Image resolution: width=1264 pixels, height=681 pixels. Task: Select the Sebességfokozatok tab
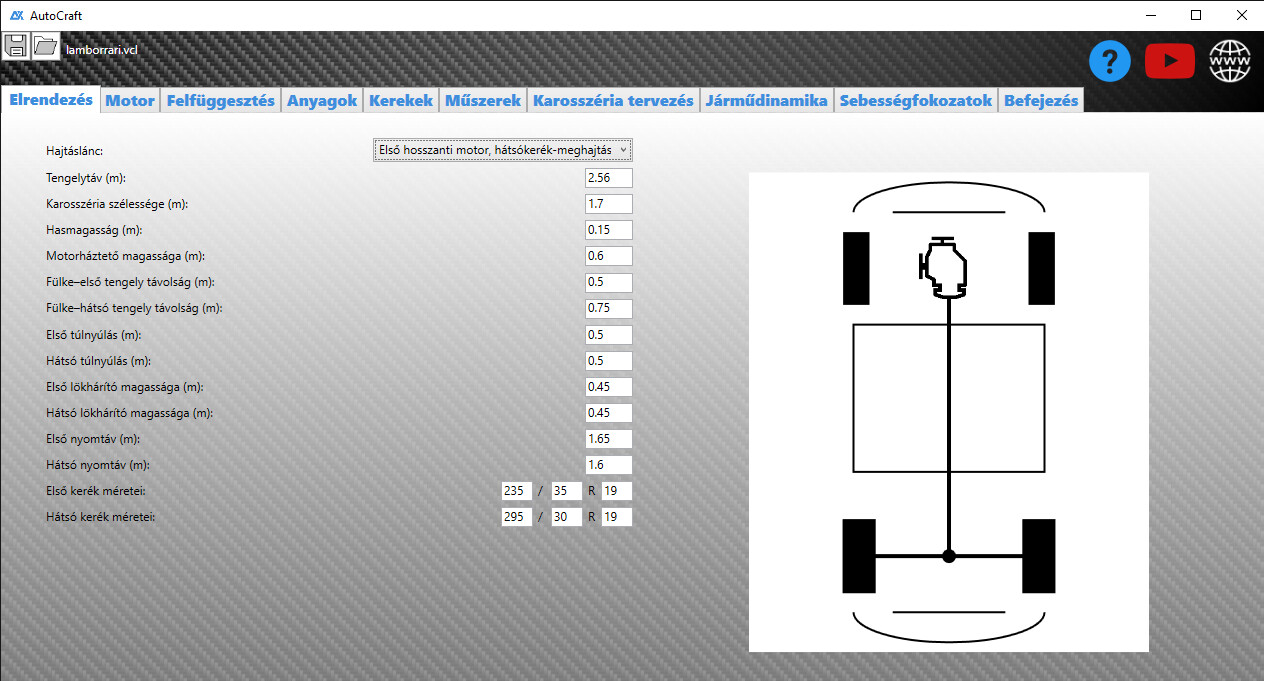pyautogui.click(x=915, y=101)
